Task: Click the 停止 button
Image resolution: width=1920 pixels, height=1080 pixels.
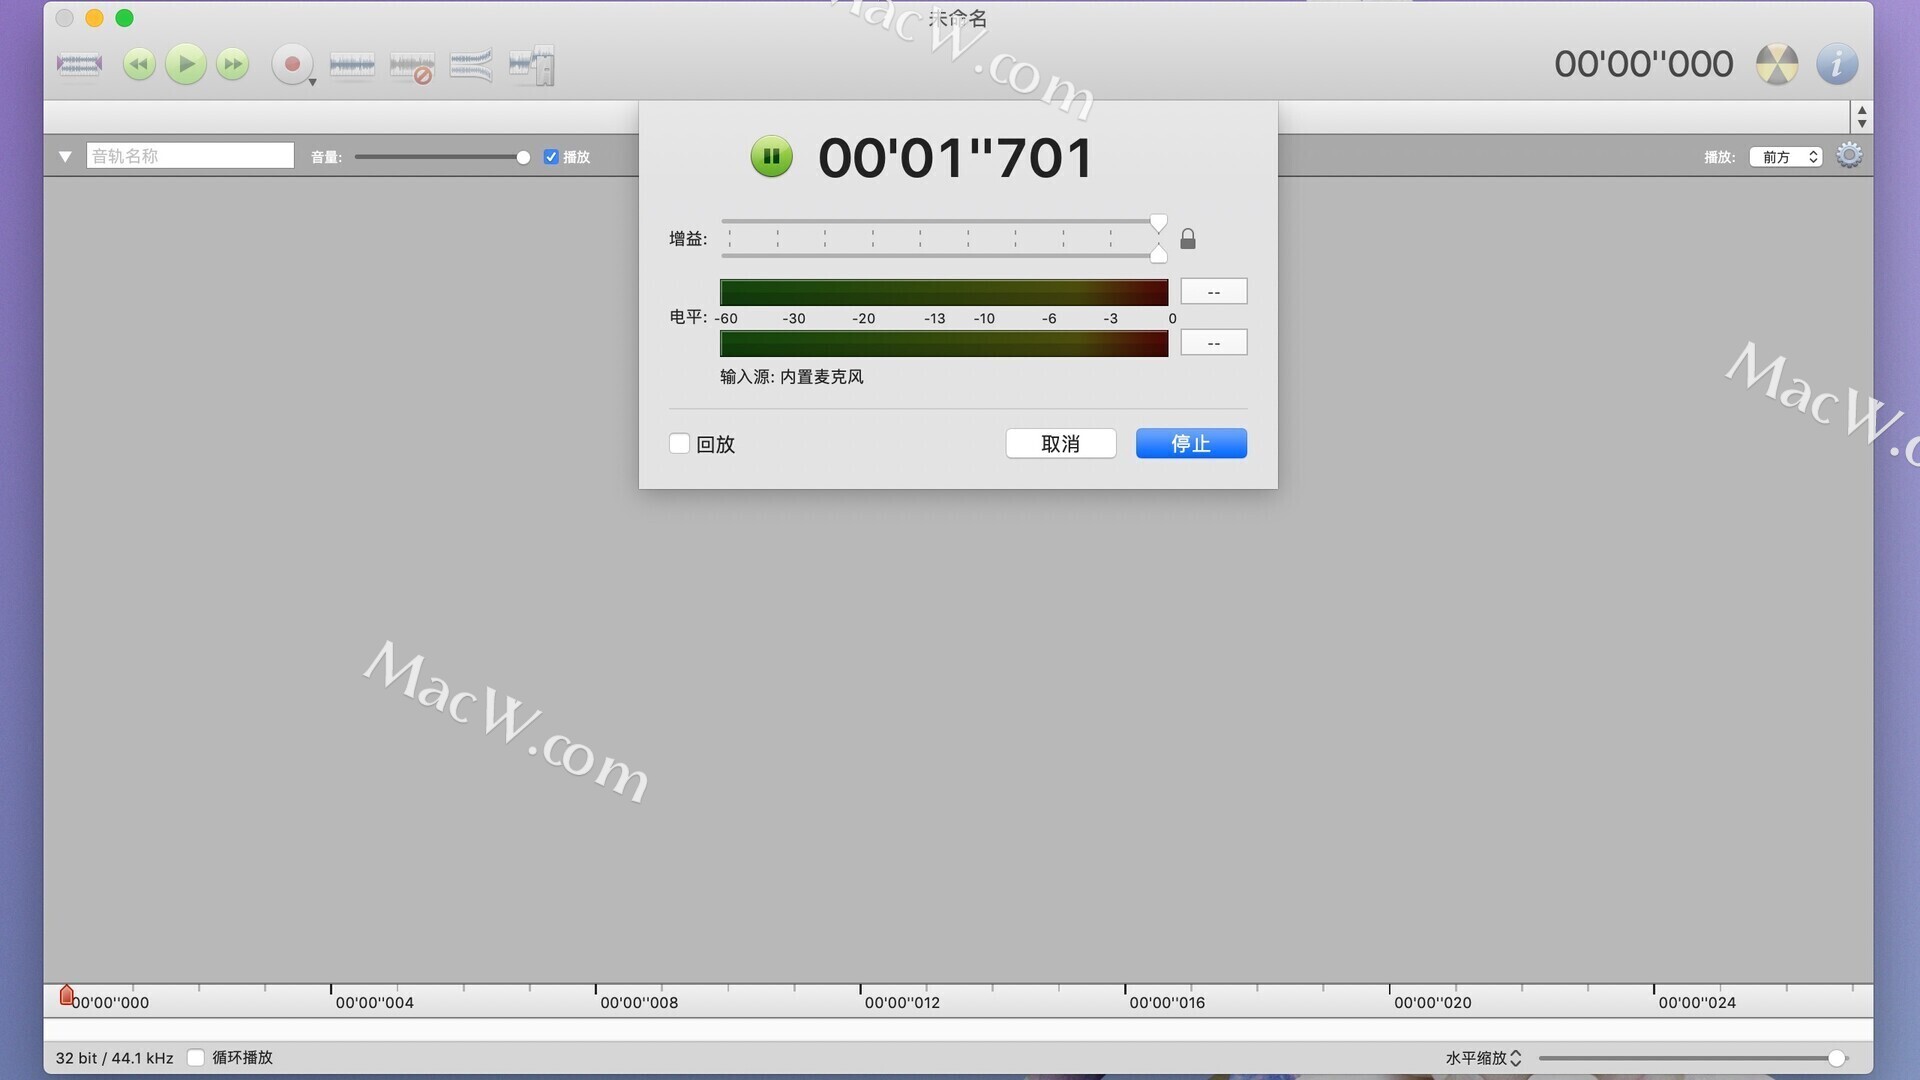Action: (1191, 443)
